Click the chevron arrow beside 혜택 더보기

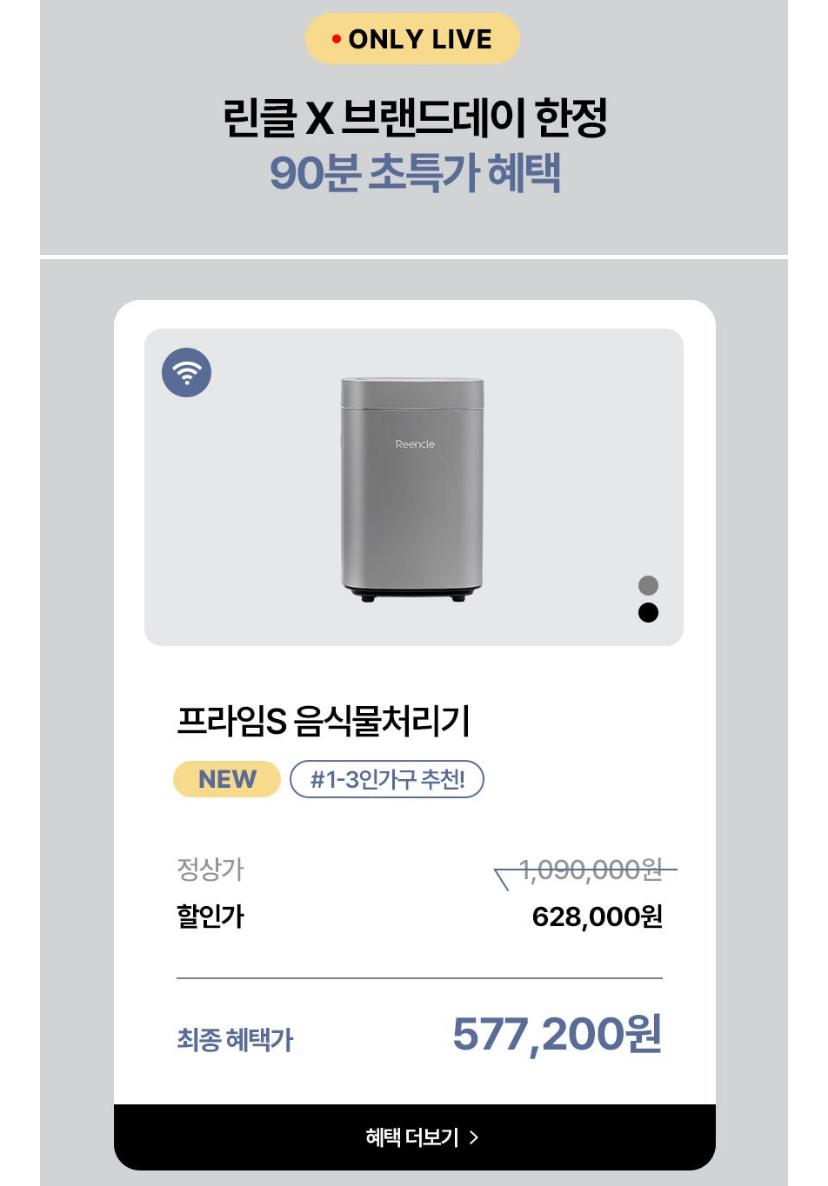tap(474, 1138)
